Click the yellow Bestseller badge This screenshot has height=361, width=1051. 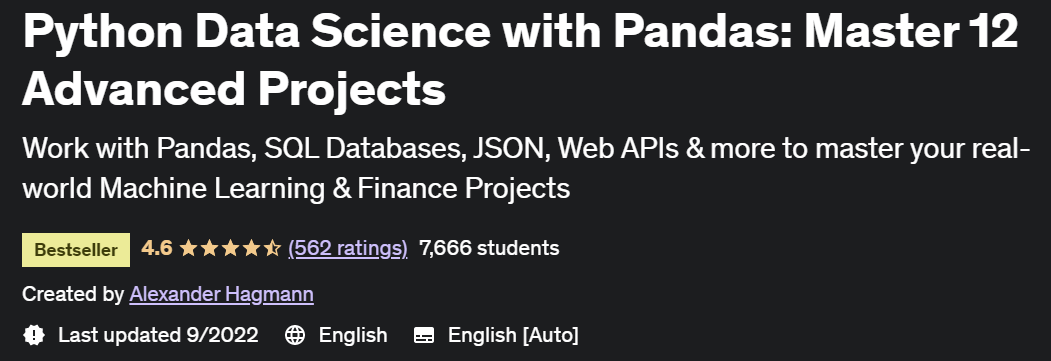[x=76, y=250]
